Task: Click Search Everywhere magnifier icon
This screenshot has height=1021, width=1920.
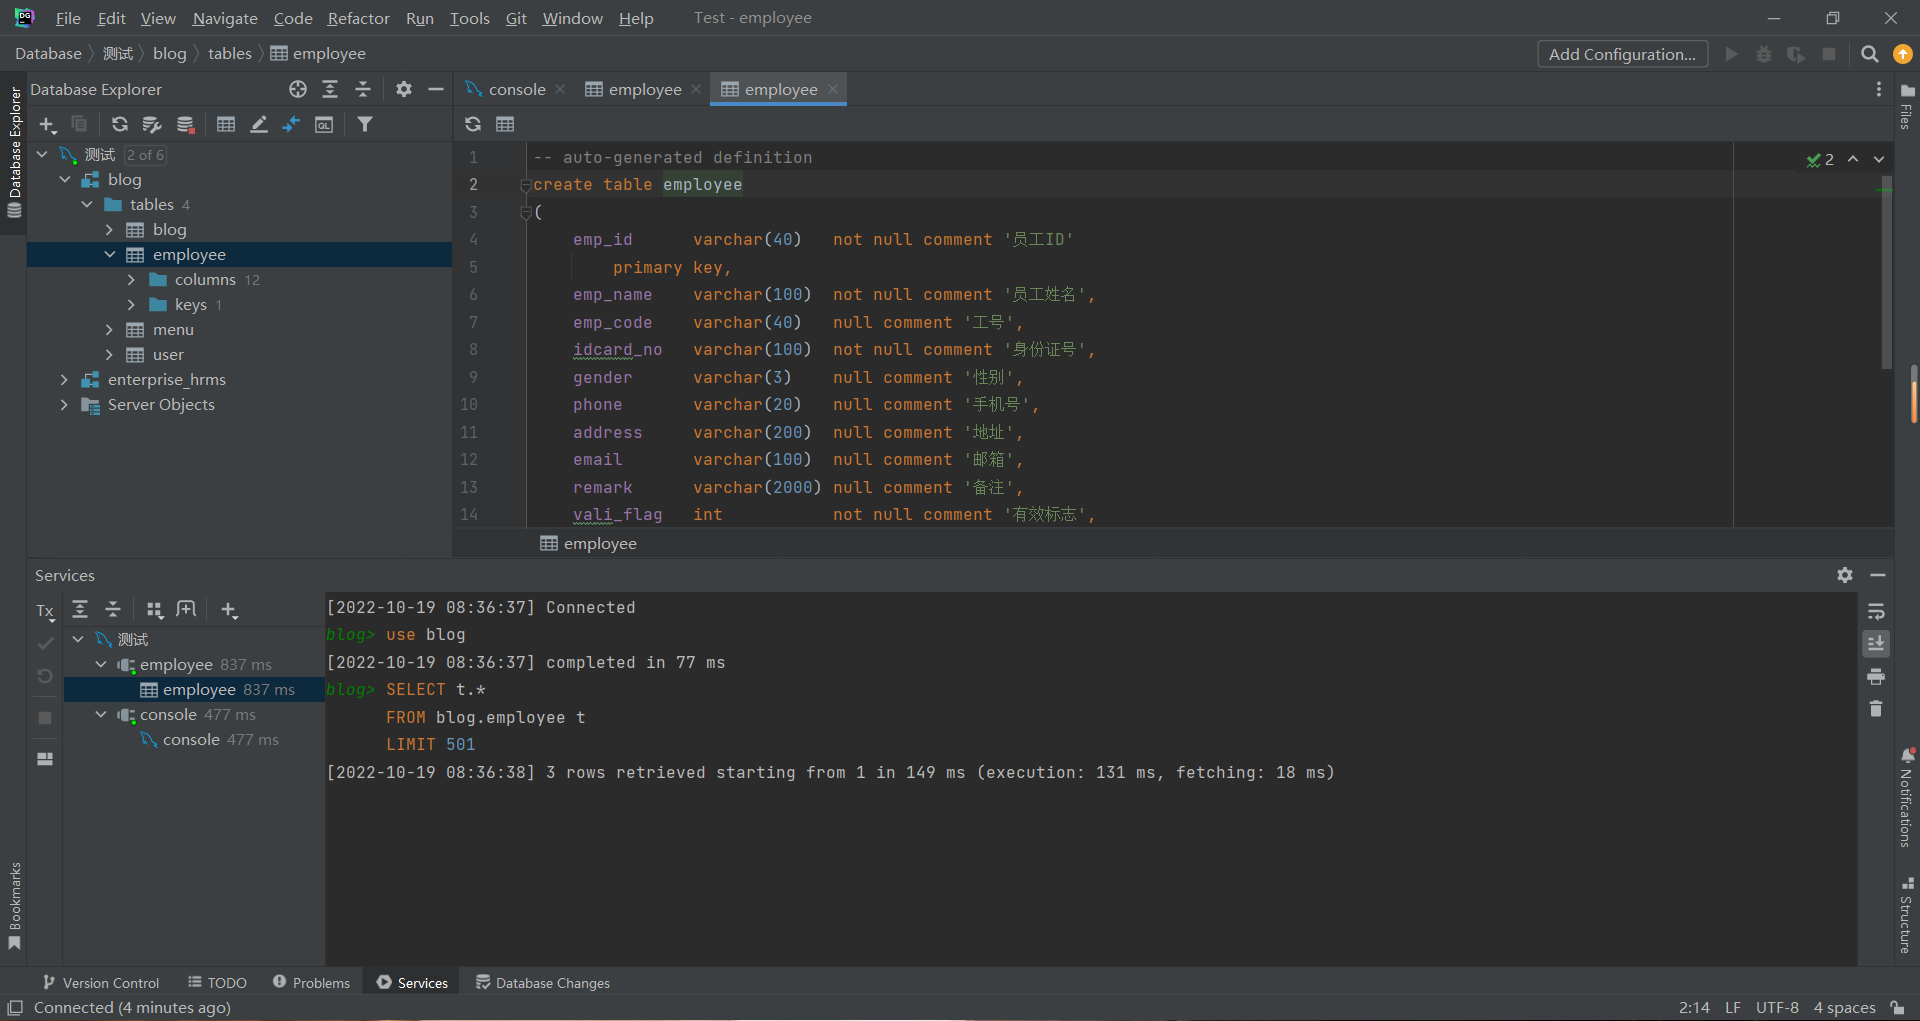Action: click(1869, 54)
